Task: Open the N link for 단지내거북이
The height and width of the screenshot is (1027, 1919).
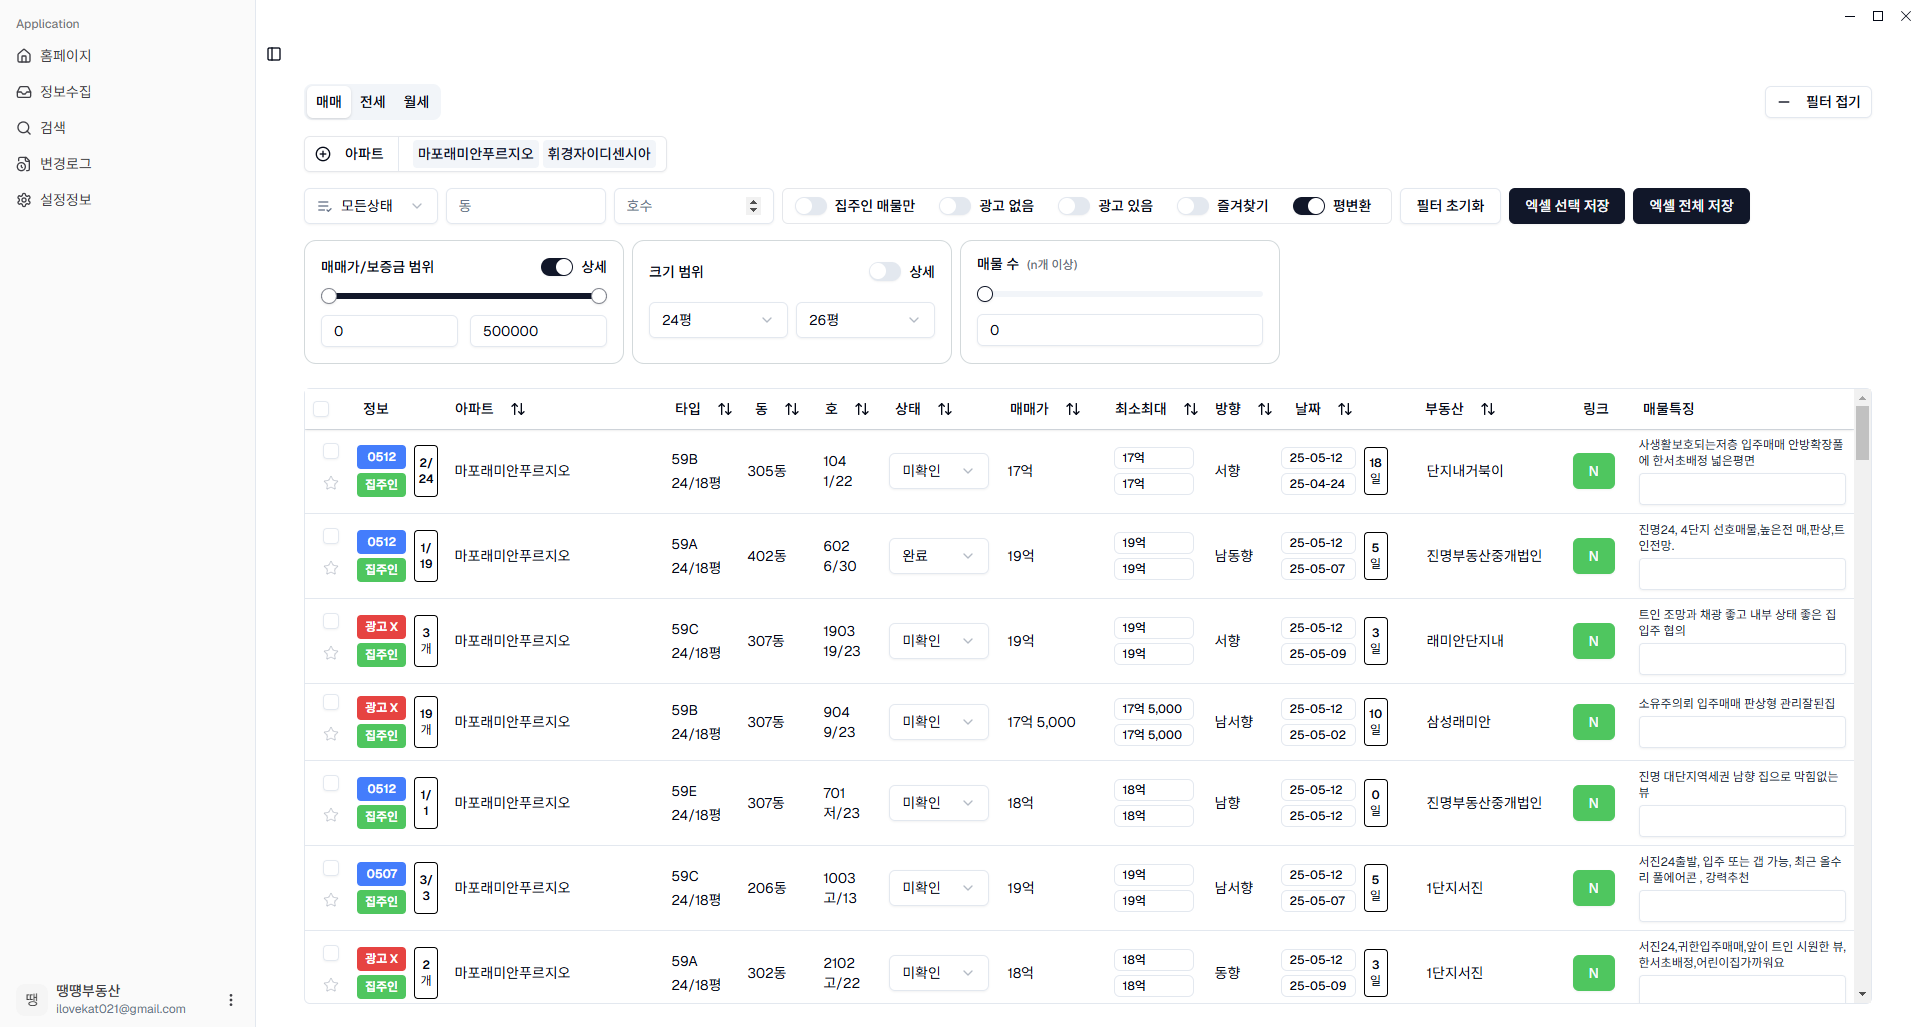Action: (x=1593, y=471)
